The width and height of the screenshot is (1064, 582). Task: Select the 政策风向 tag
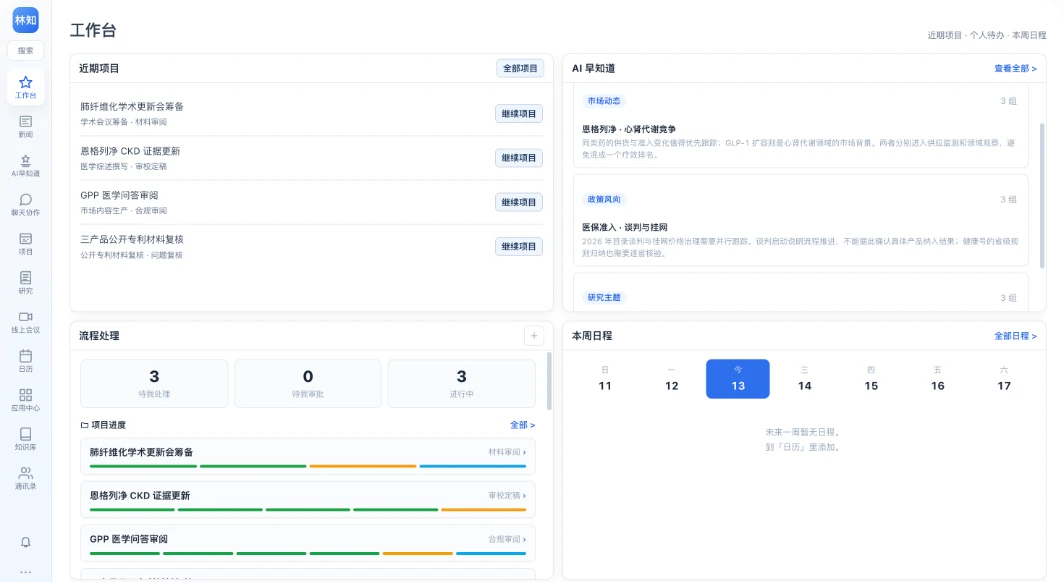(x=603, y=199)
